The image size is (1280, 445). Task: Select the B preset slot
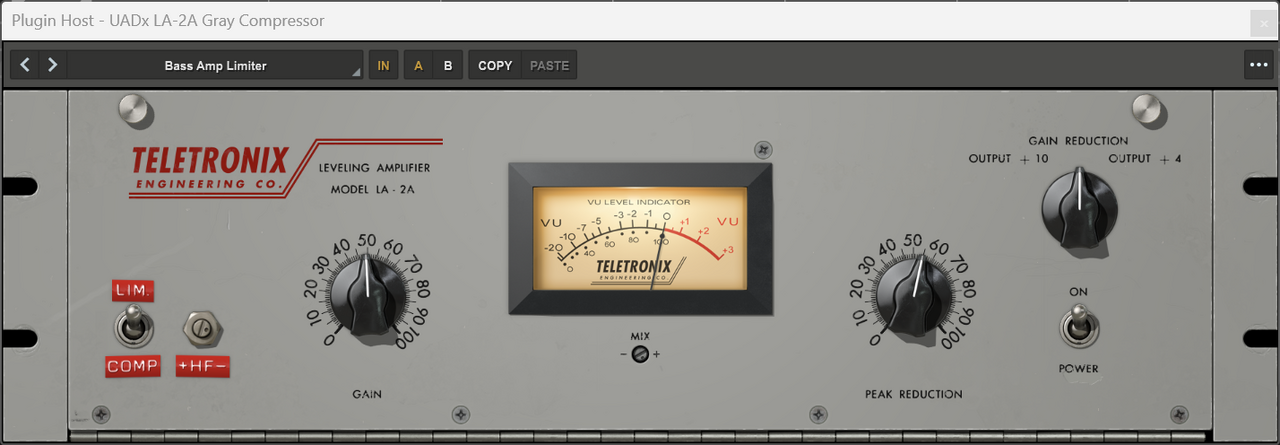[x=448, y=66]
